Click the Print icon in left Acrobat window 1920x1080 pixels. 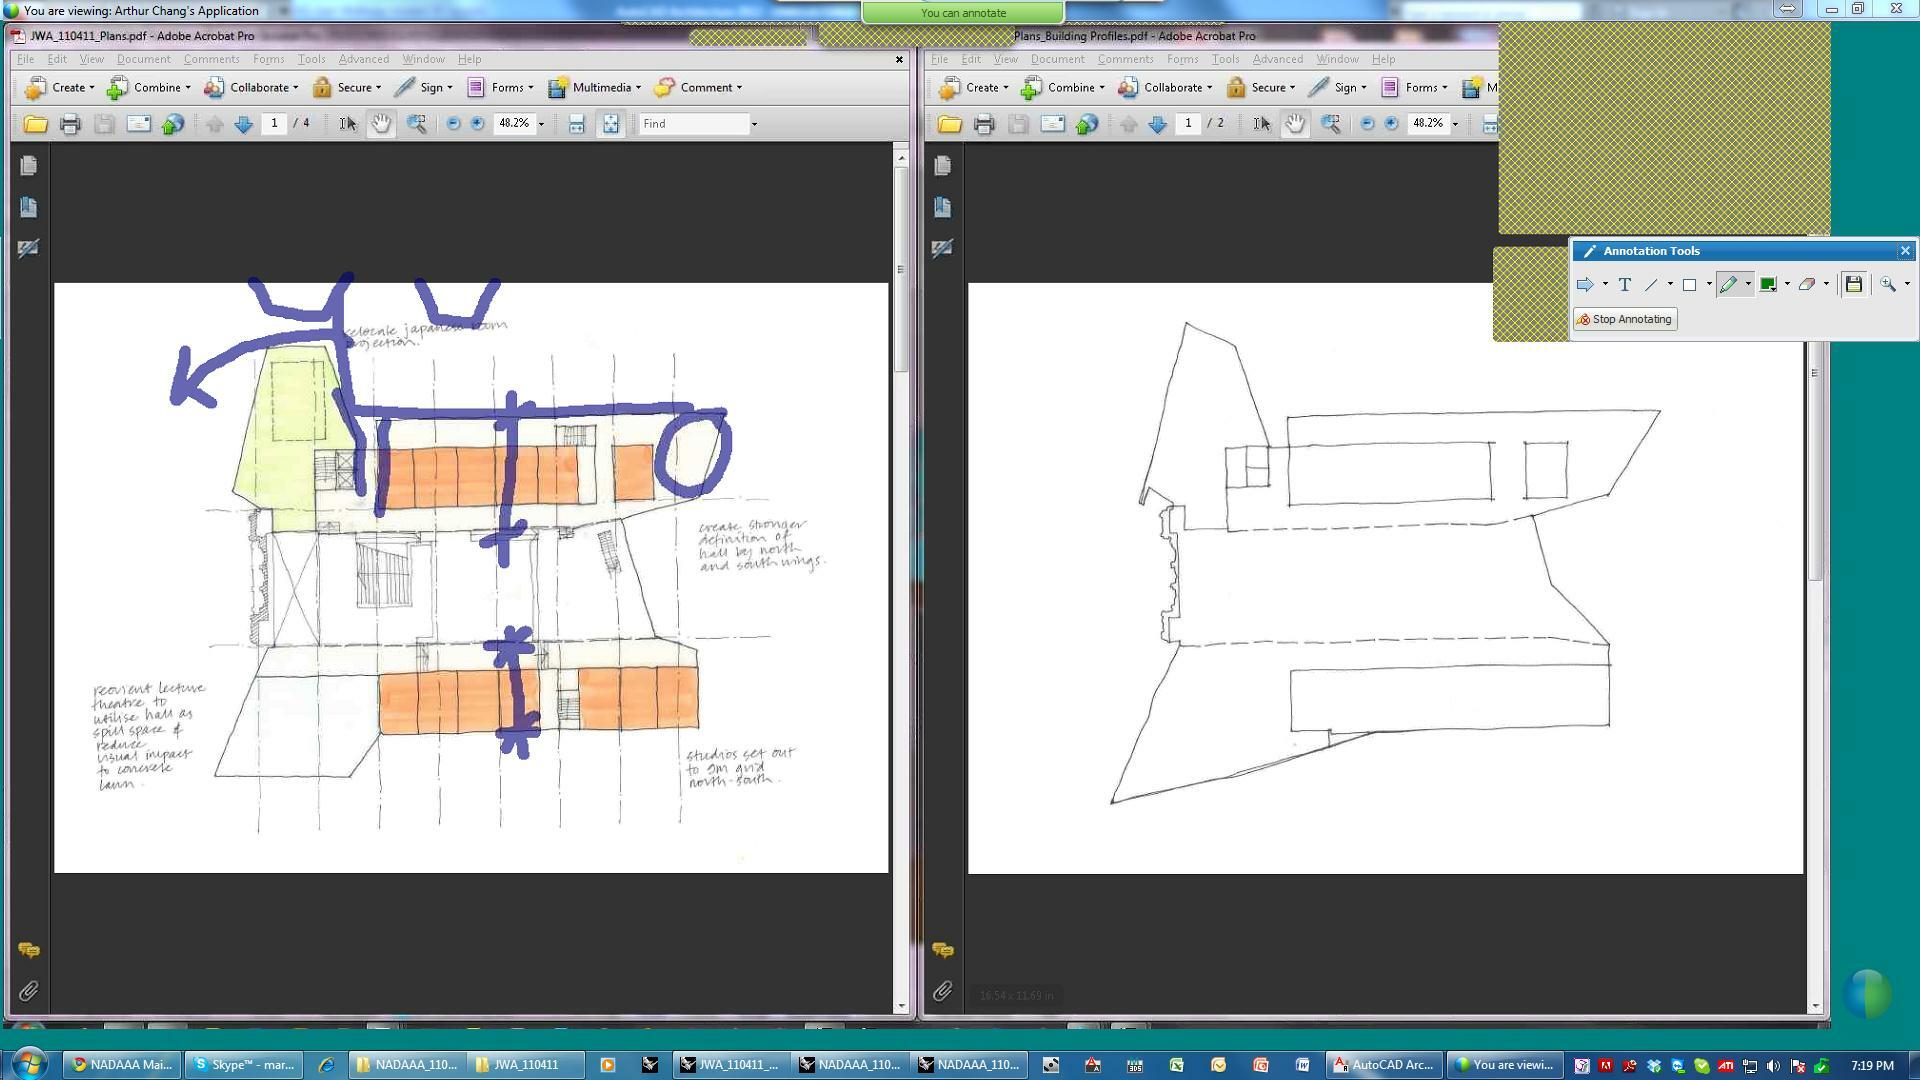coord(70,124)
